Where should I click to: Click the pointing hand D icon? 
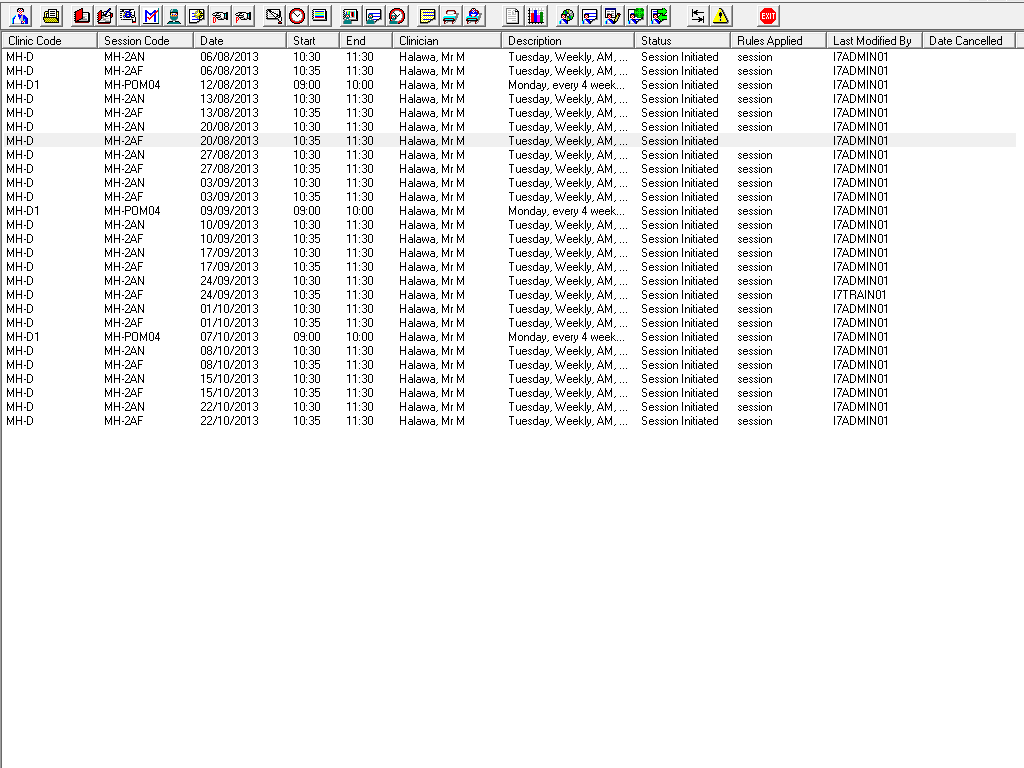point(220,16)
